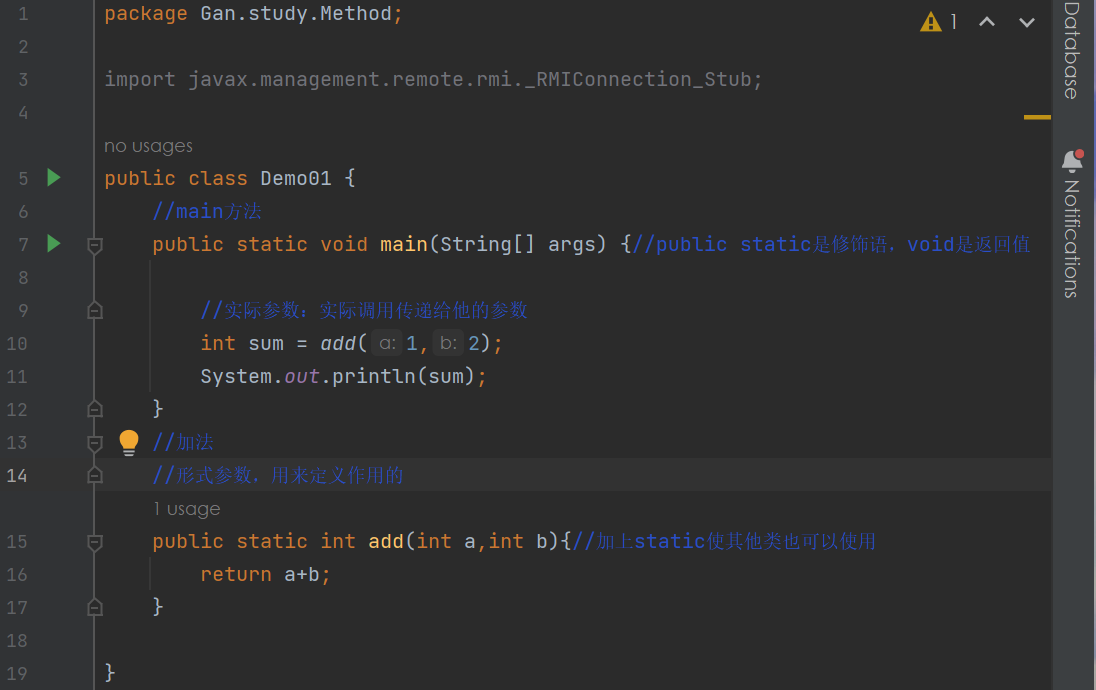The width and height of the screenshot is (1096, 690).
Task: Open the Notifications tool window tab
Action: 1071,237
